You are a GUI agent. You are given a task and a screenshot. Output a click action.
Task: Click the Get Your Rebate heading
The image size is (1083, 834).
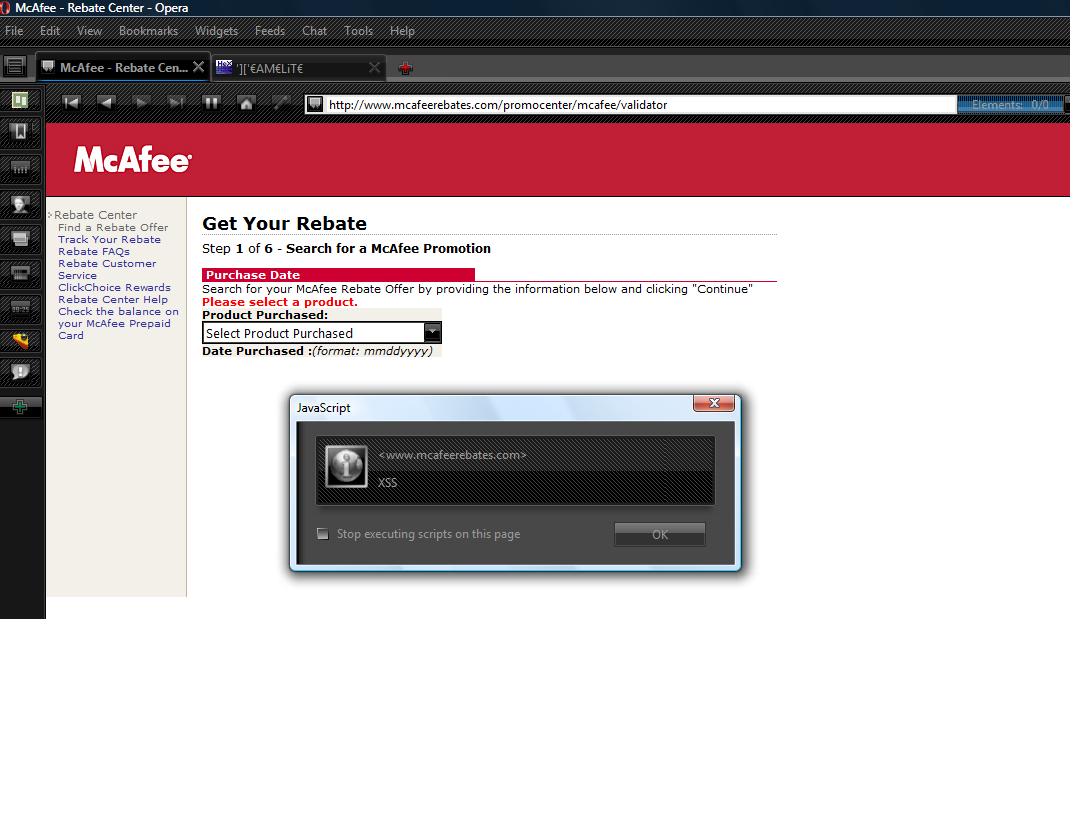(x=285, y=223)
